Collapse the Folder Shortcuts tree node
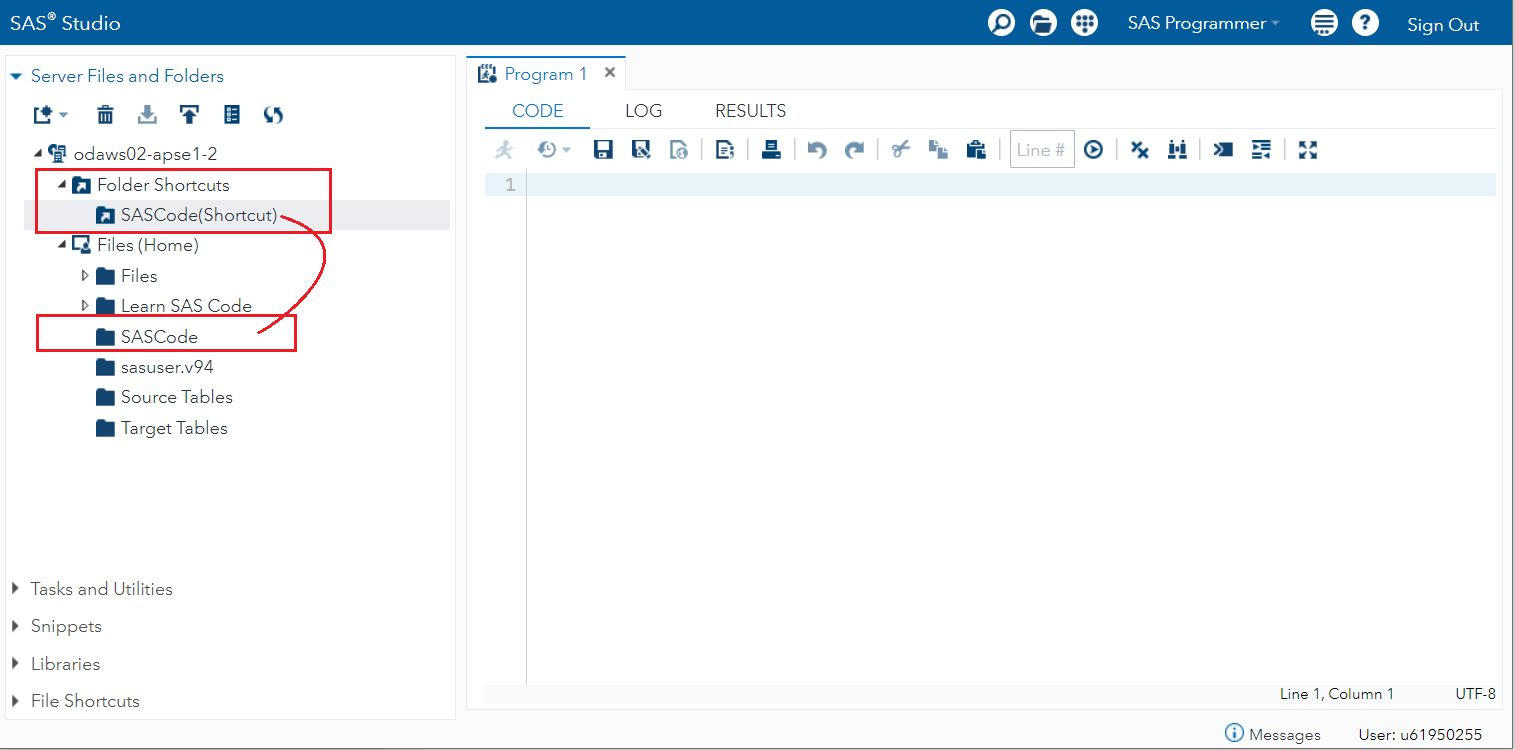1515x750 pixels. tap(63, 184)
